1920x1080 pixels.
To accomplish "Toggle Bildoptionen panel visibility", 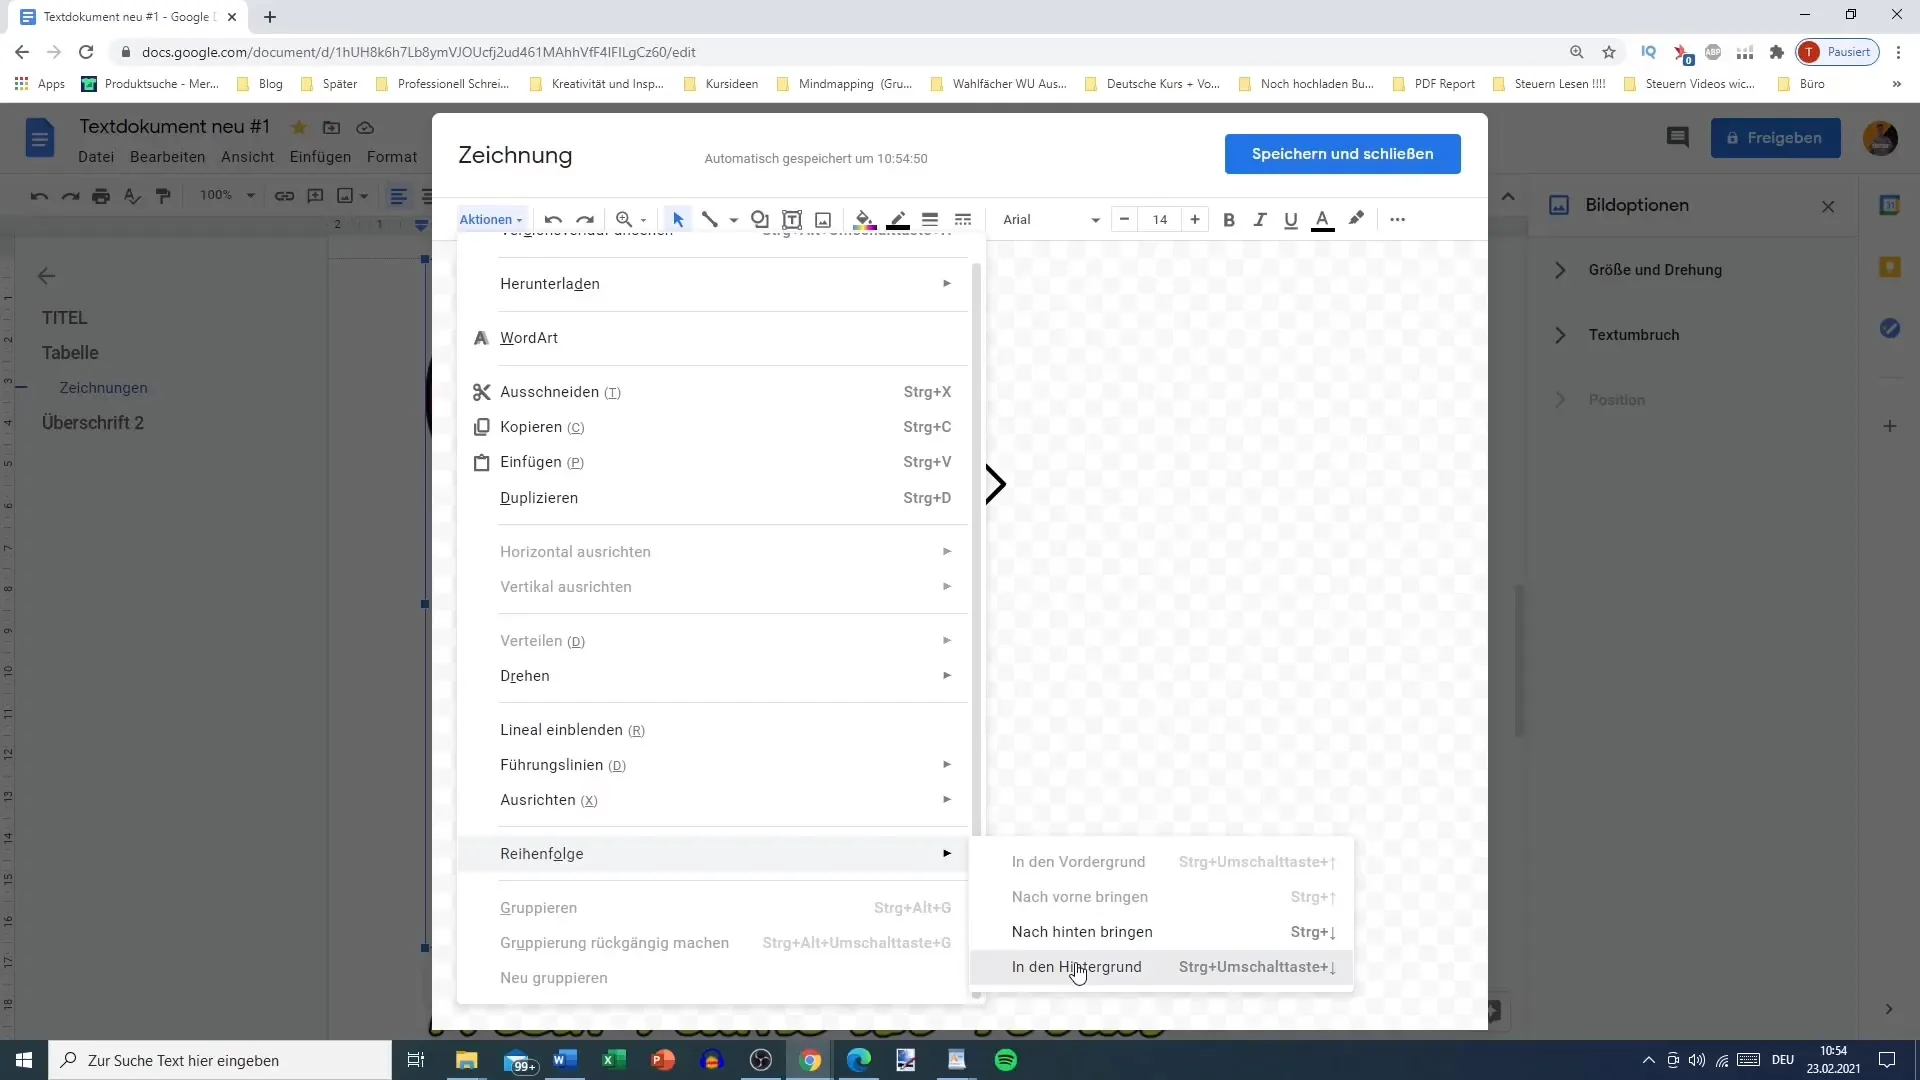I will tap(1833, 206).
